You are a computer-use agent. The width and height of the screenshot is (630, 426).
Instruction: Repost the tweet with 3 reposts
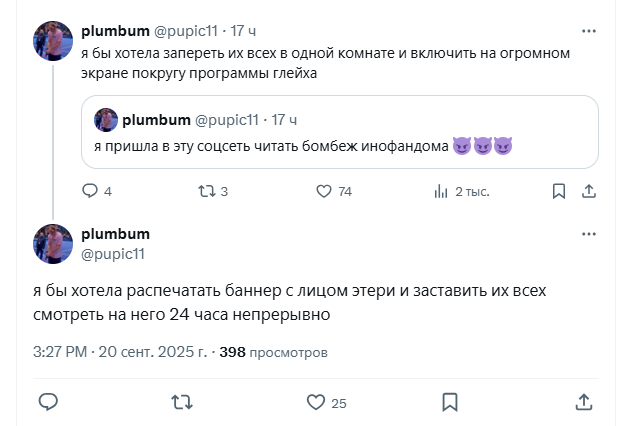click(207, 191)
